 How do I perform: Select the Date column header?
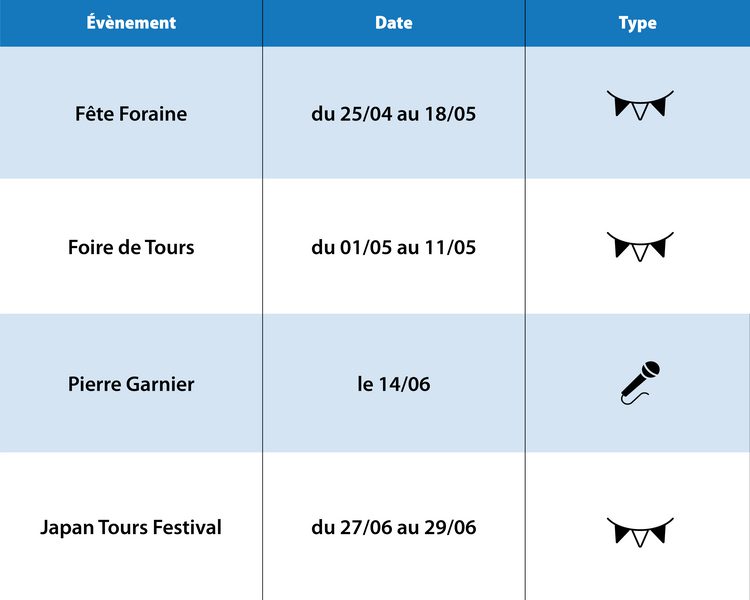click(394, 22)
